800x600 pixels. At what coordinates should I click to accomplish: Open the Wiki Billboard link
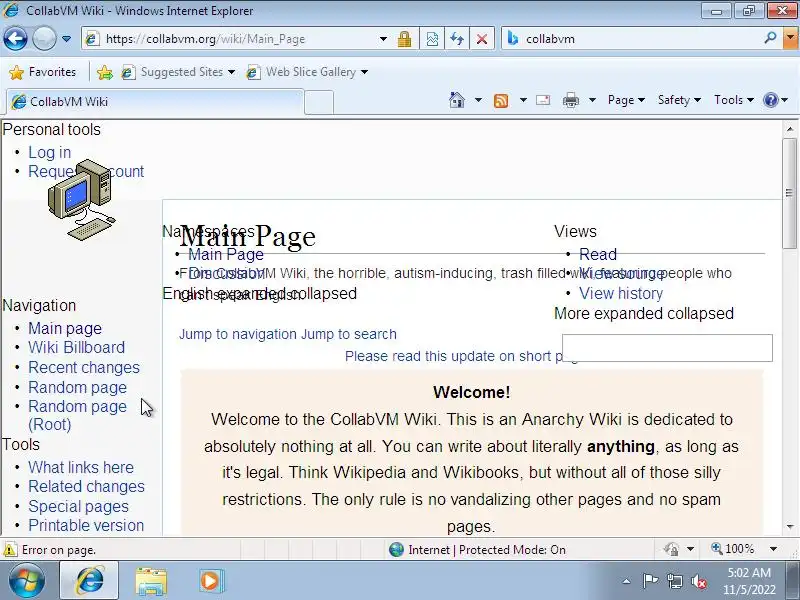77,347
